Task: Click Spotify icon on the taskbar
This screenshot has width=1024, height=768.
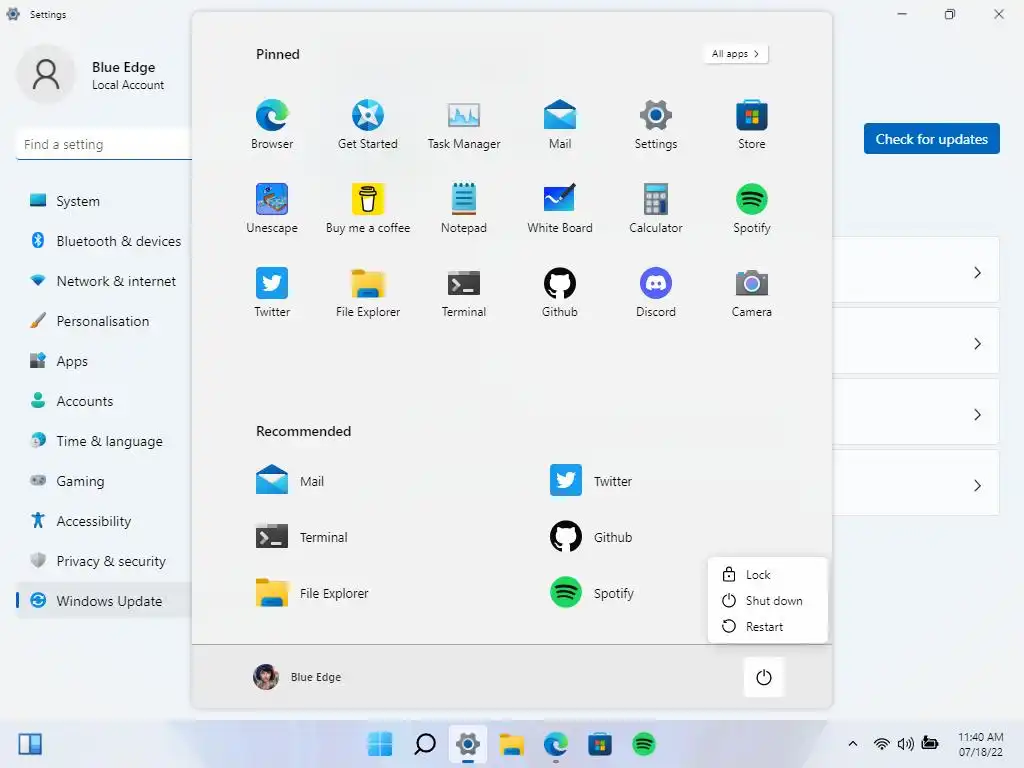Action: (643, 744)
